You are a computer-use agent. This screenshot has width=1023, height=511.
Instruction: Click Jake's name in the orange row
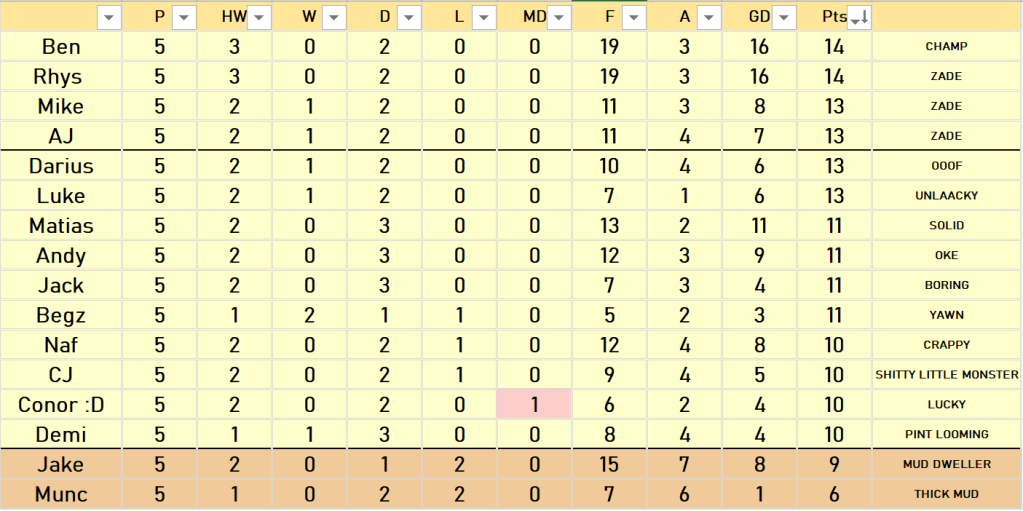(61, 465)
